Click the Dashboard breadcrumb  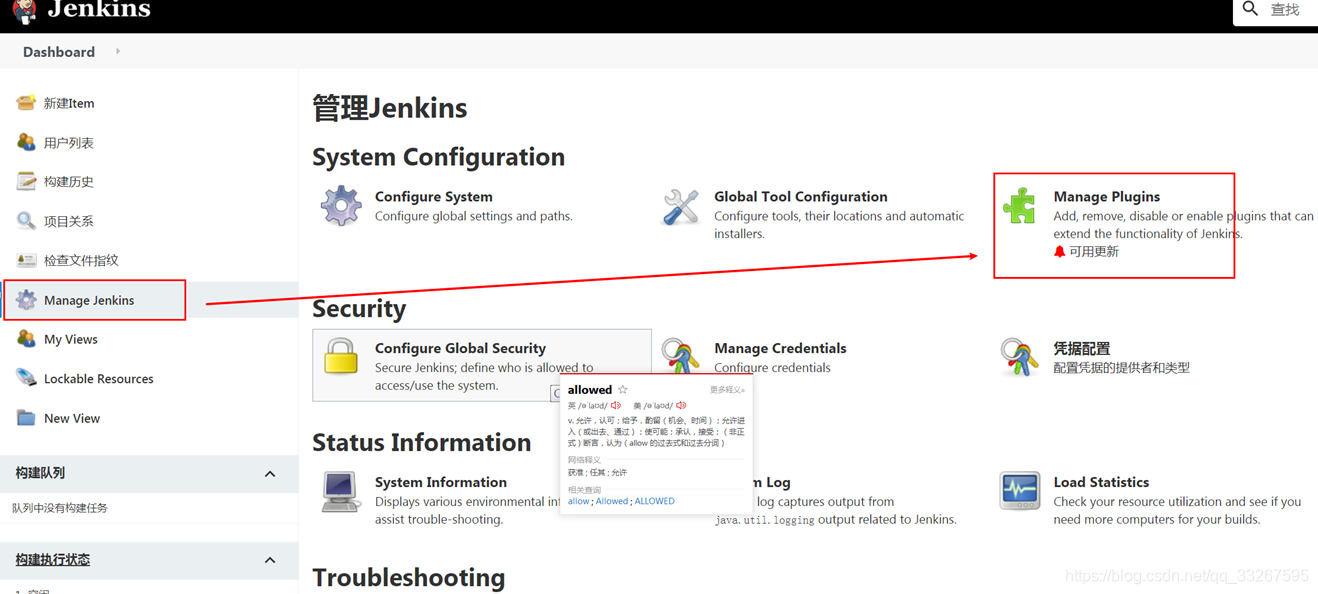pos(59,52)
